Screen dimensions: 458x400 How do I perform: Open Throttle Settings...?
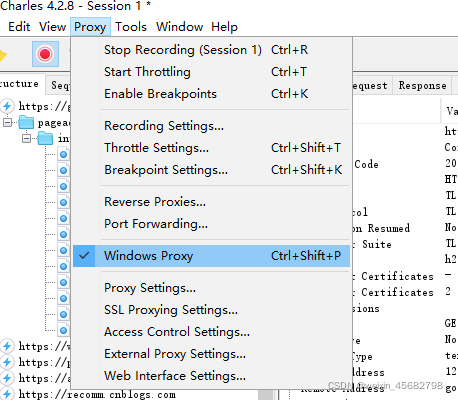211,148
